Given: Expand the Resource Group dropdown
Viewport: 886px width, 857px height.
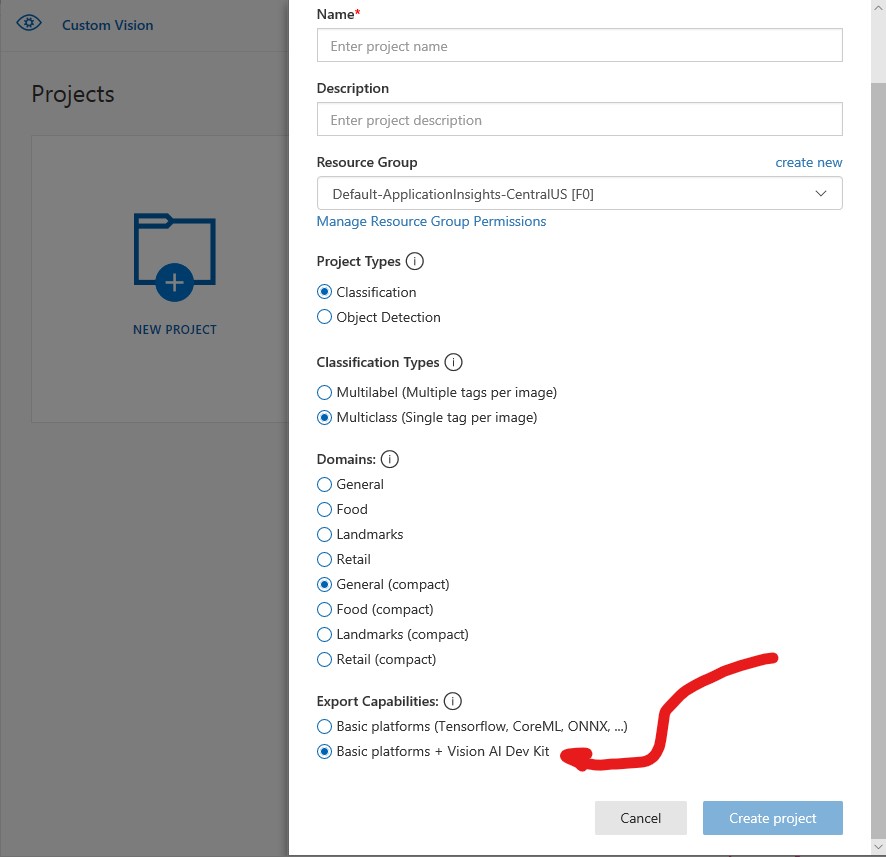Looking at the screenshot, I should pos(579,194).
